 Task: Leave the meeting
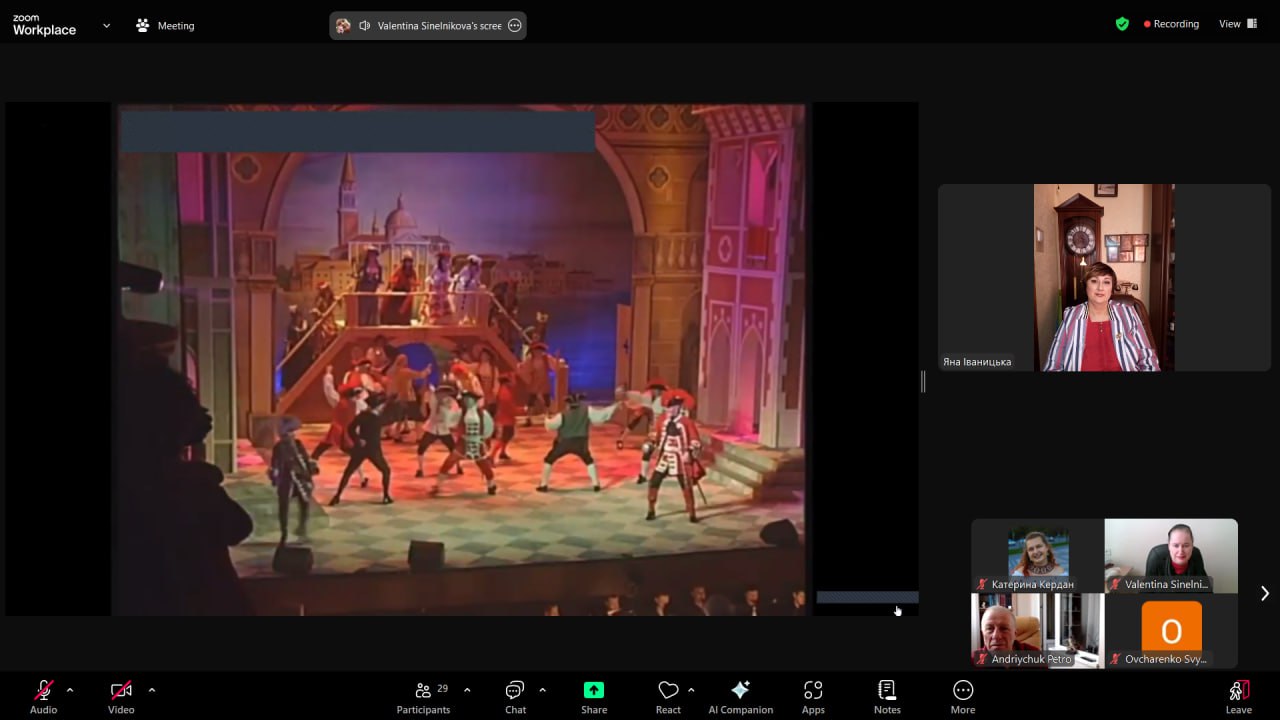pos(1239,696)
